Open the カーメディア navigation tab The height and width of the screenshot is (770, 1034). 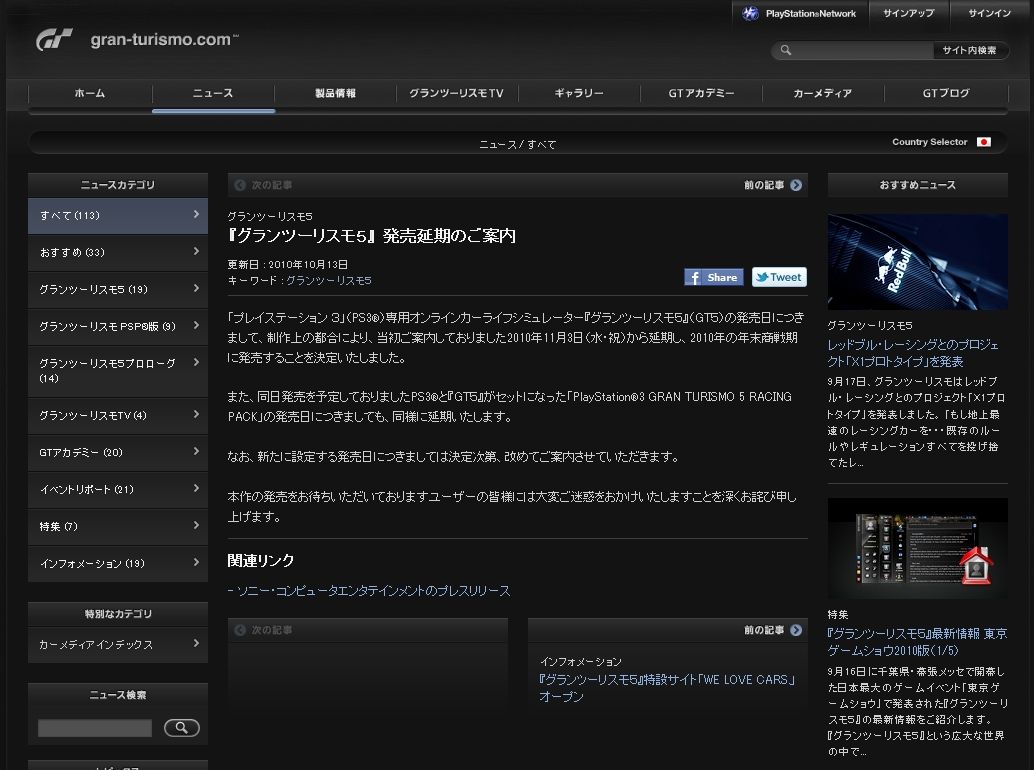(x=823, y=94)
